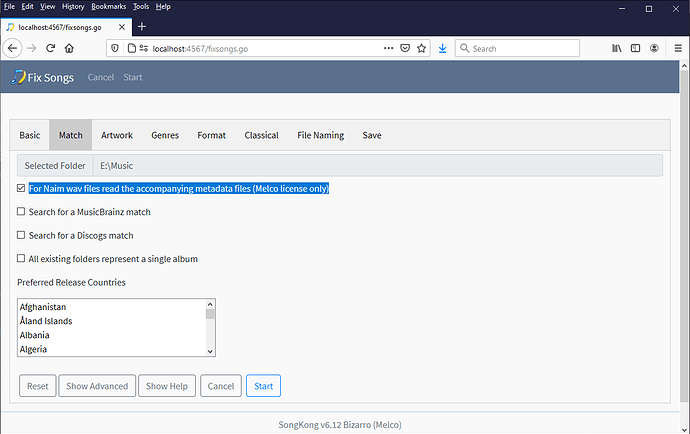Open the Bookmarks menu

tap(109, 7)
